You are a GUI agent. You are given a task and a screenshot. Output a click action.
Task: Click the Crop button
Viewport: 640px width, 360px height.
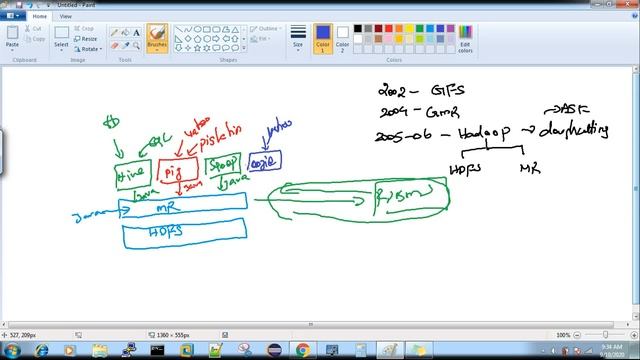(84, 29)
